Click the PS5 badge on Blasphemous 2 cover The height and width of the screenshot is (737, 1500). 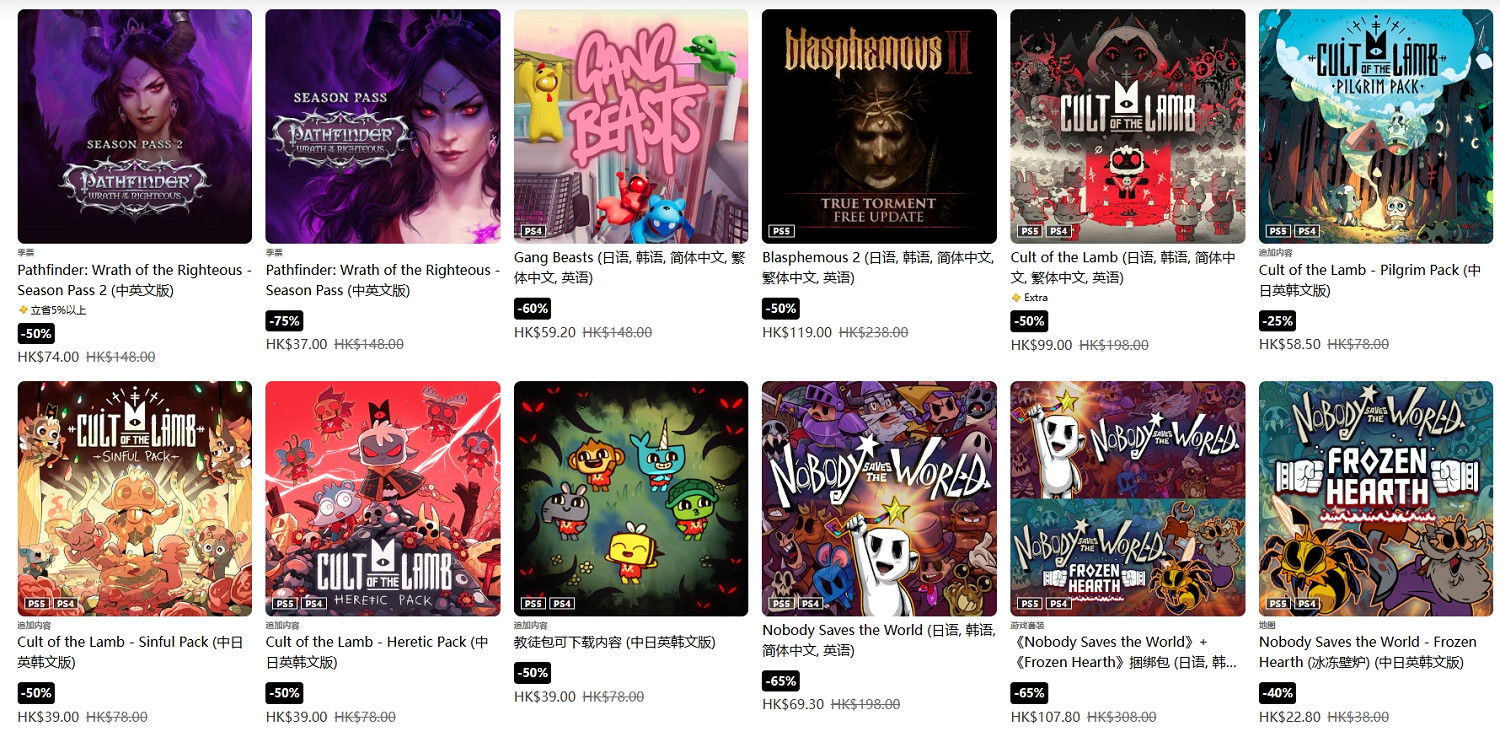click(782, 231)
